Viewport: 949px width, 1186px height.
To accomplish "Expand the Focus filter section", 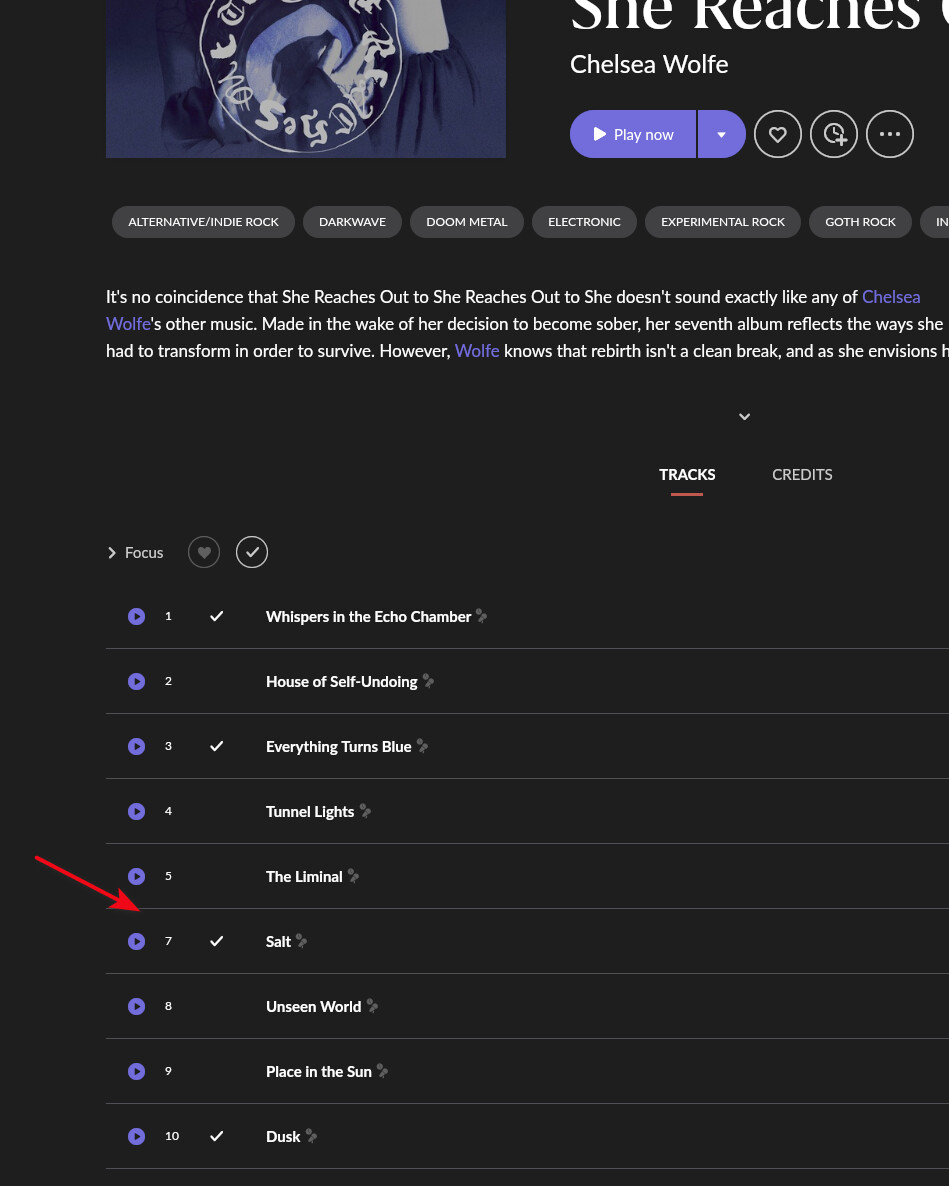I will click(135, 553).
